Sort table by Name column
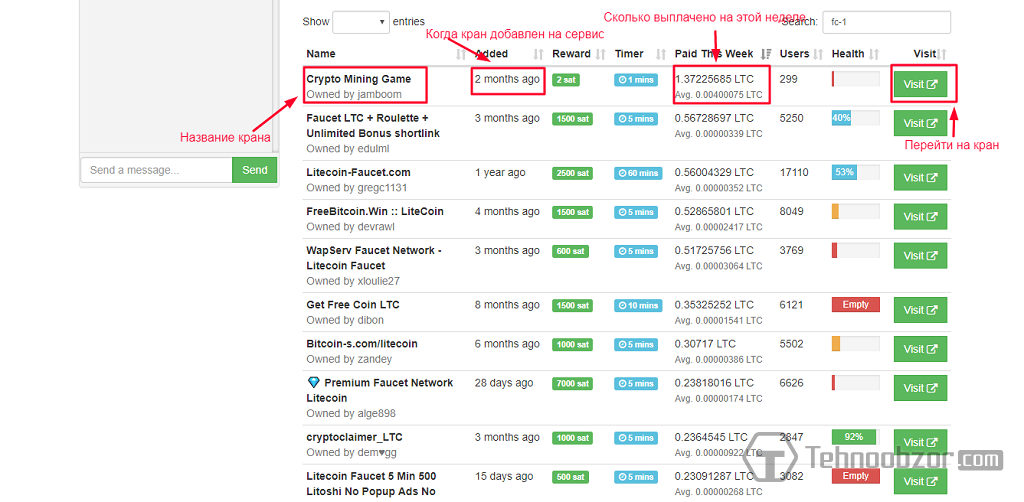This screenshot has height=502, width=1024. (386, 54)
